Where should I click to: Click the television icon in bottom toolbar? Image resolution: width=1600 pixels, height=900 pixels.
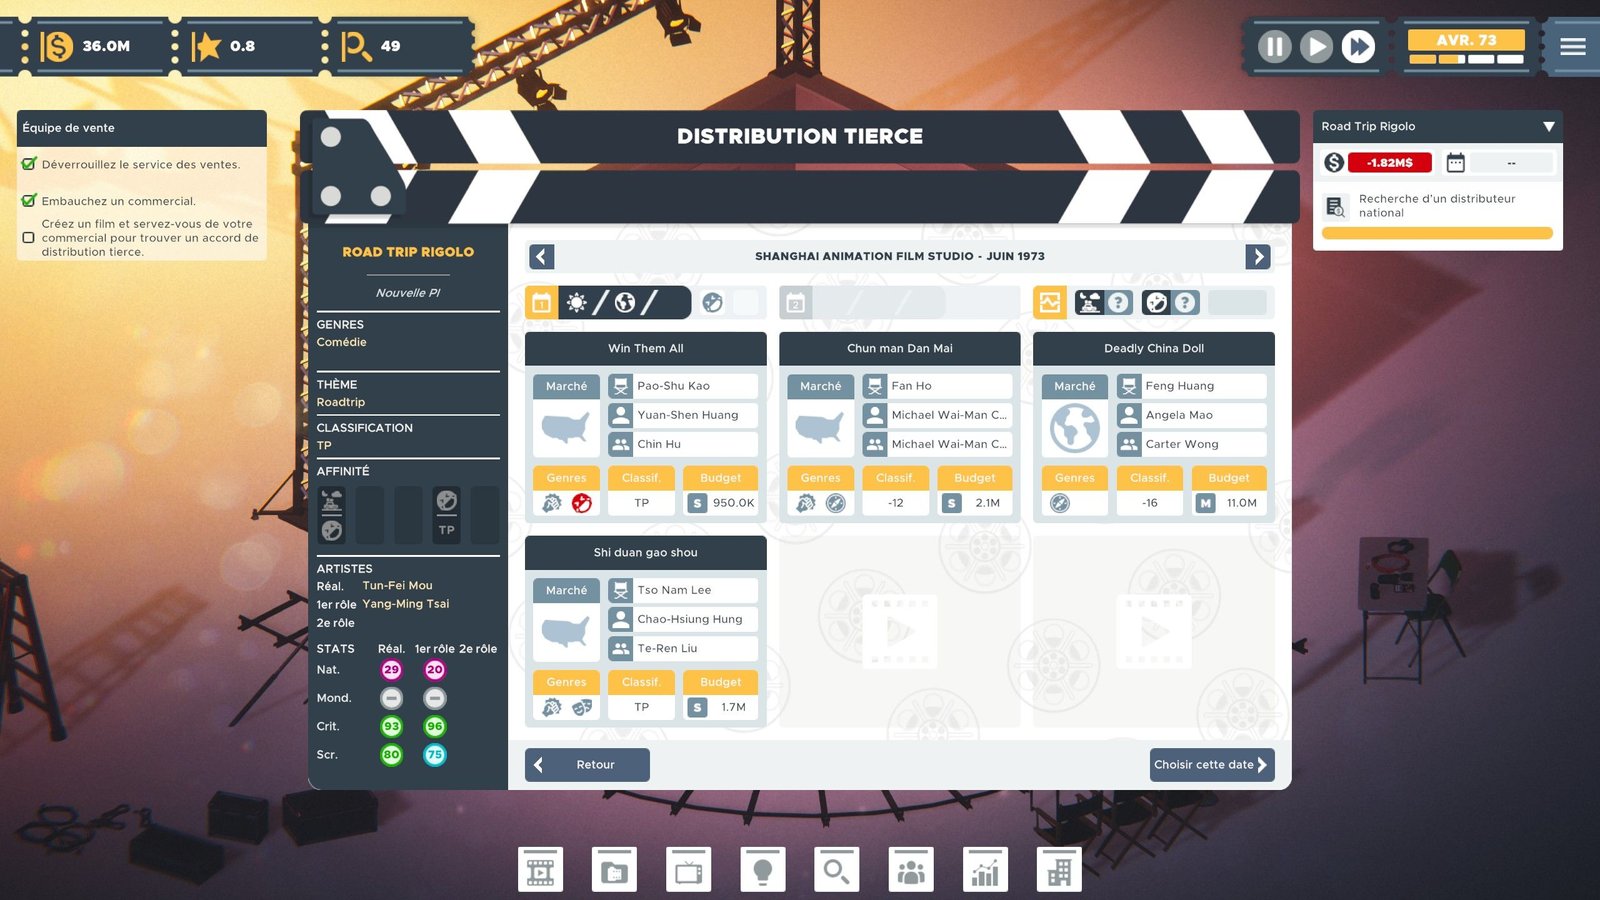click(688, 870)
